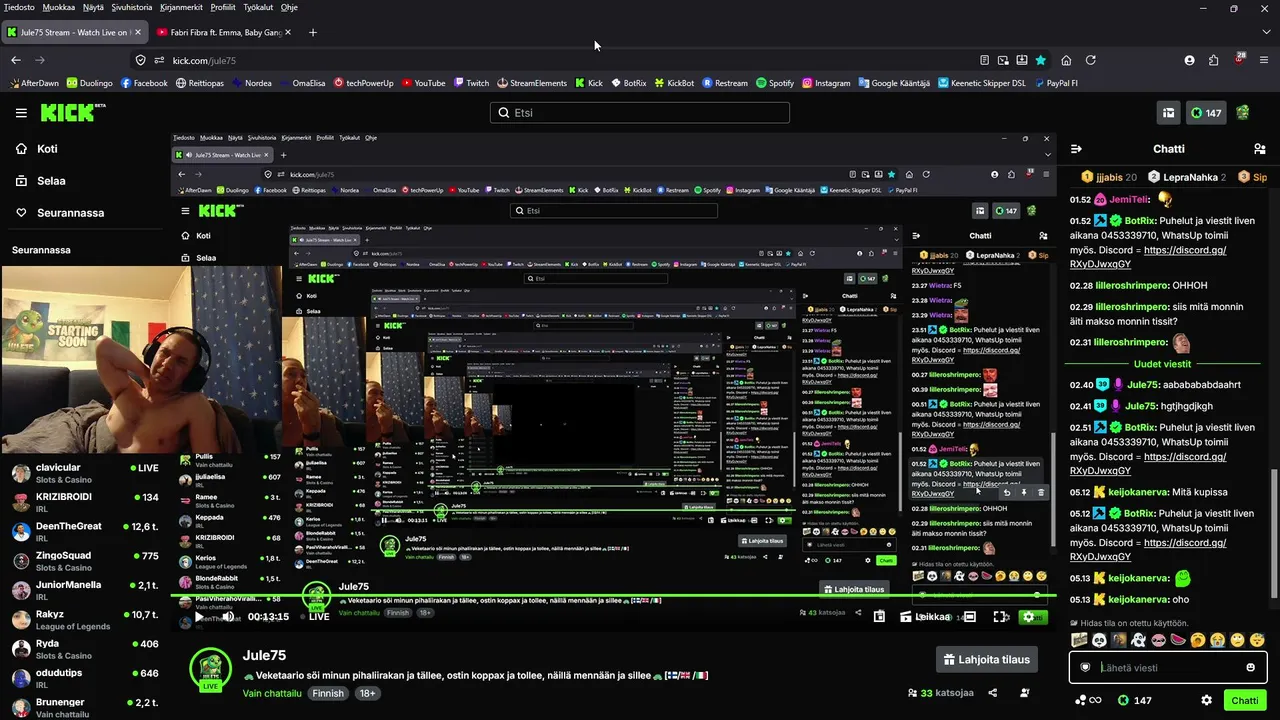Open the Kirjanmerkit menu
The image size is (1280, 720).
coord(181,7)
